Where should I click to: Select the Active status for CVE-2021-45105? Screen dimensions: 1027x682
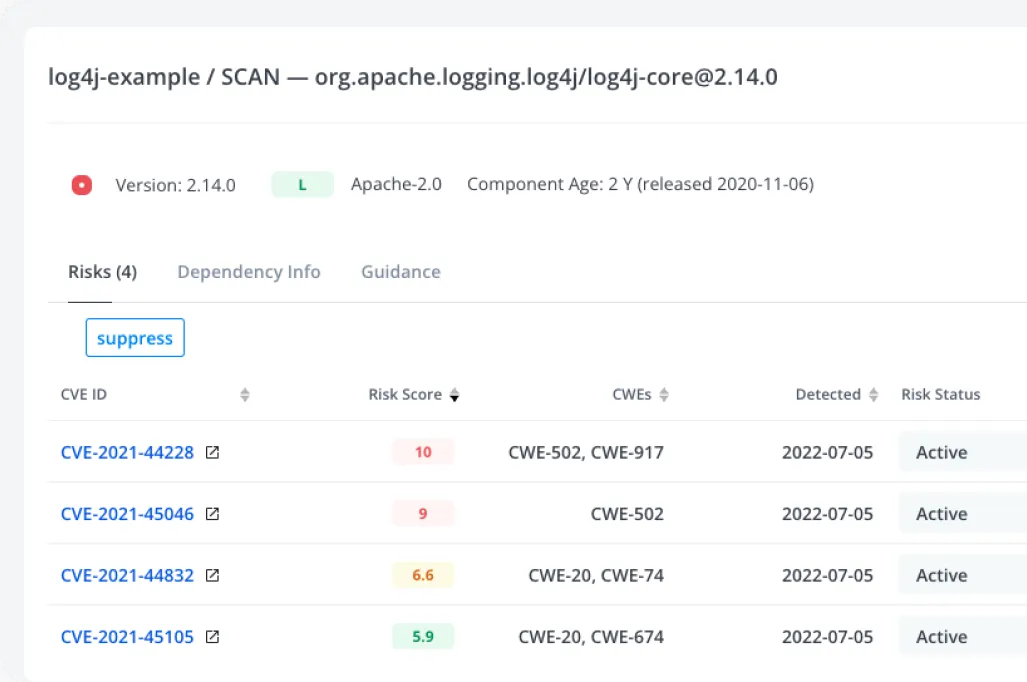[941, 636]
